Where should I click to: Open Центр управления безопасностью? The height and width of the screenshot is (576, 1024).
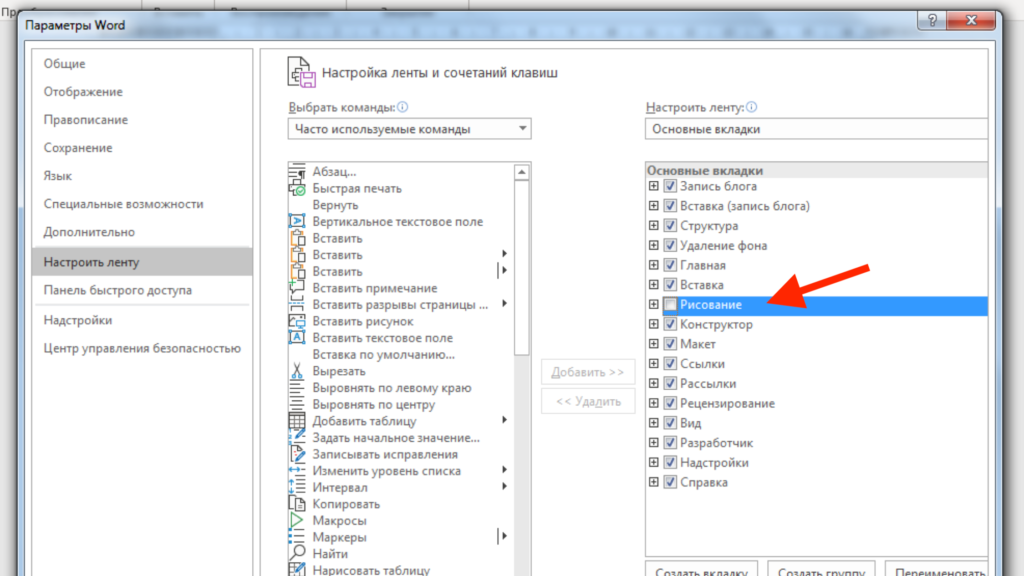coord(142,349)
